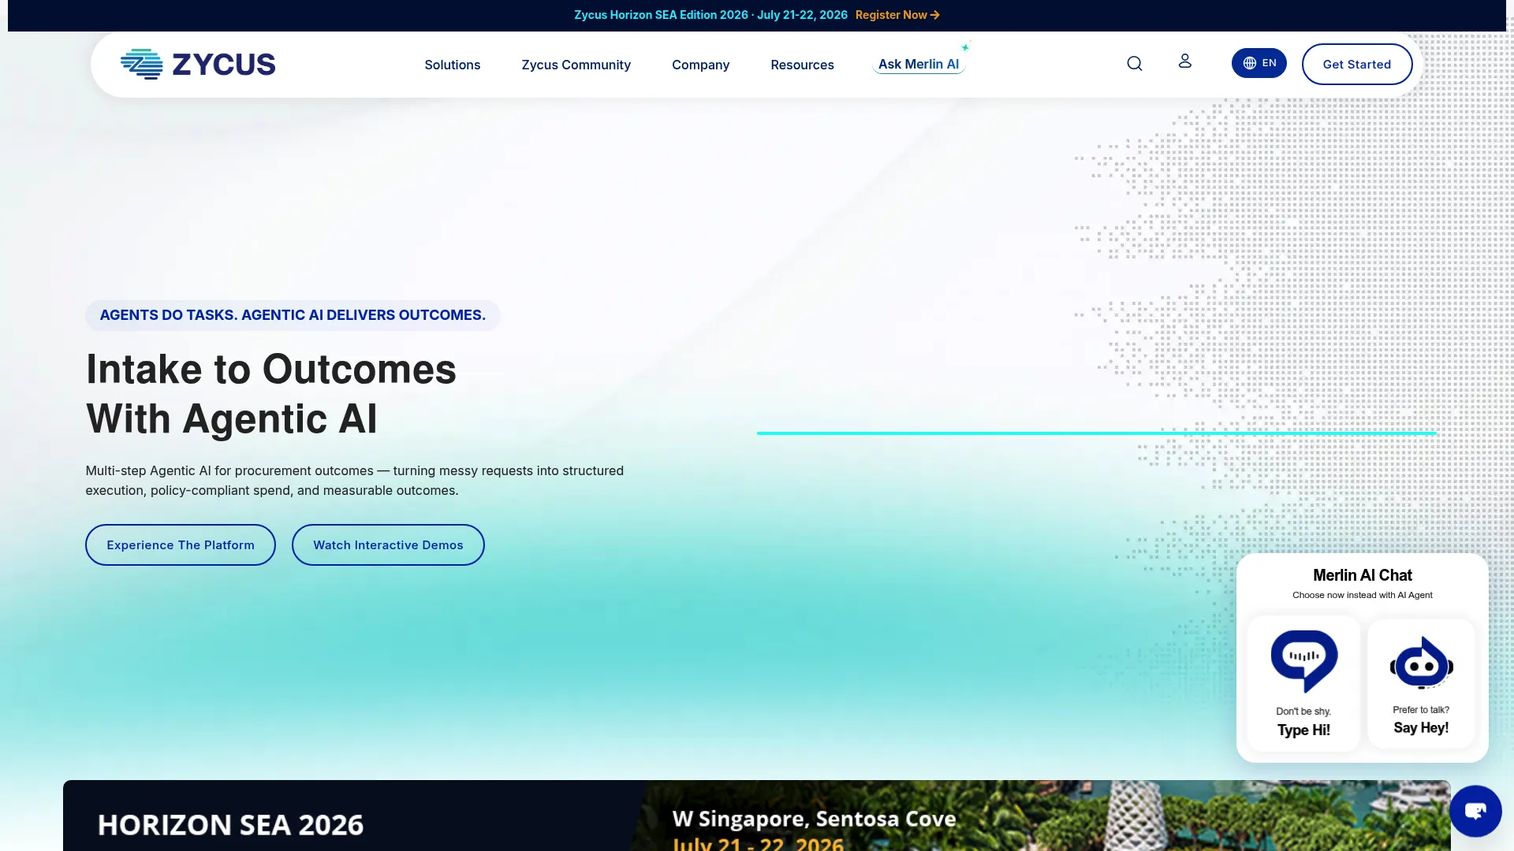Click the Zycus logo

(x=198, y=64)
